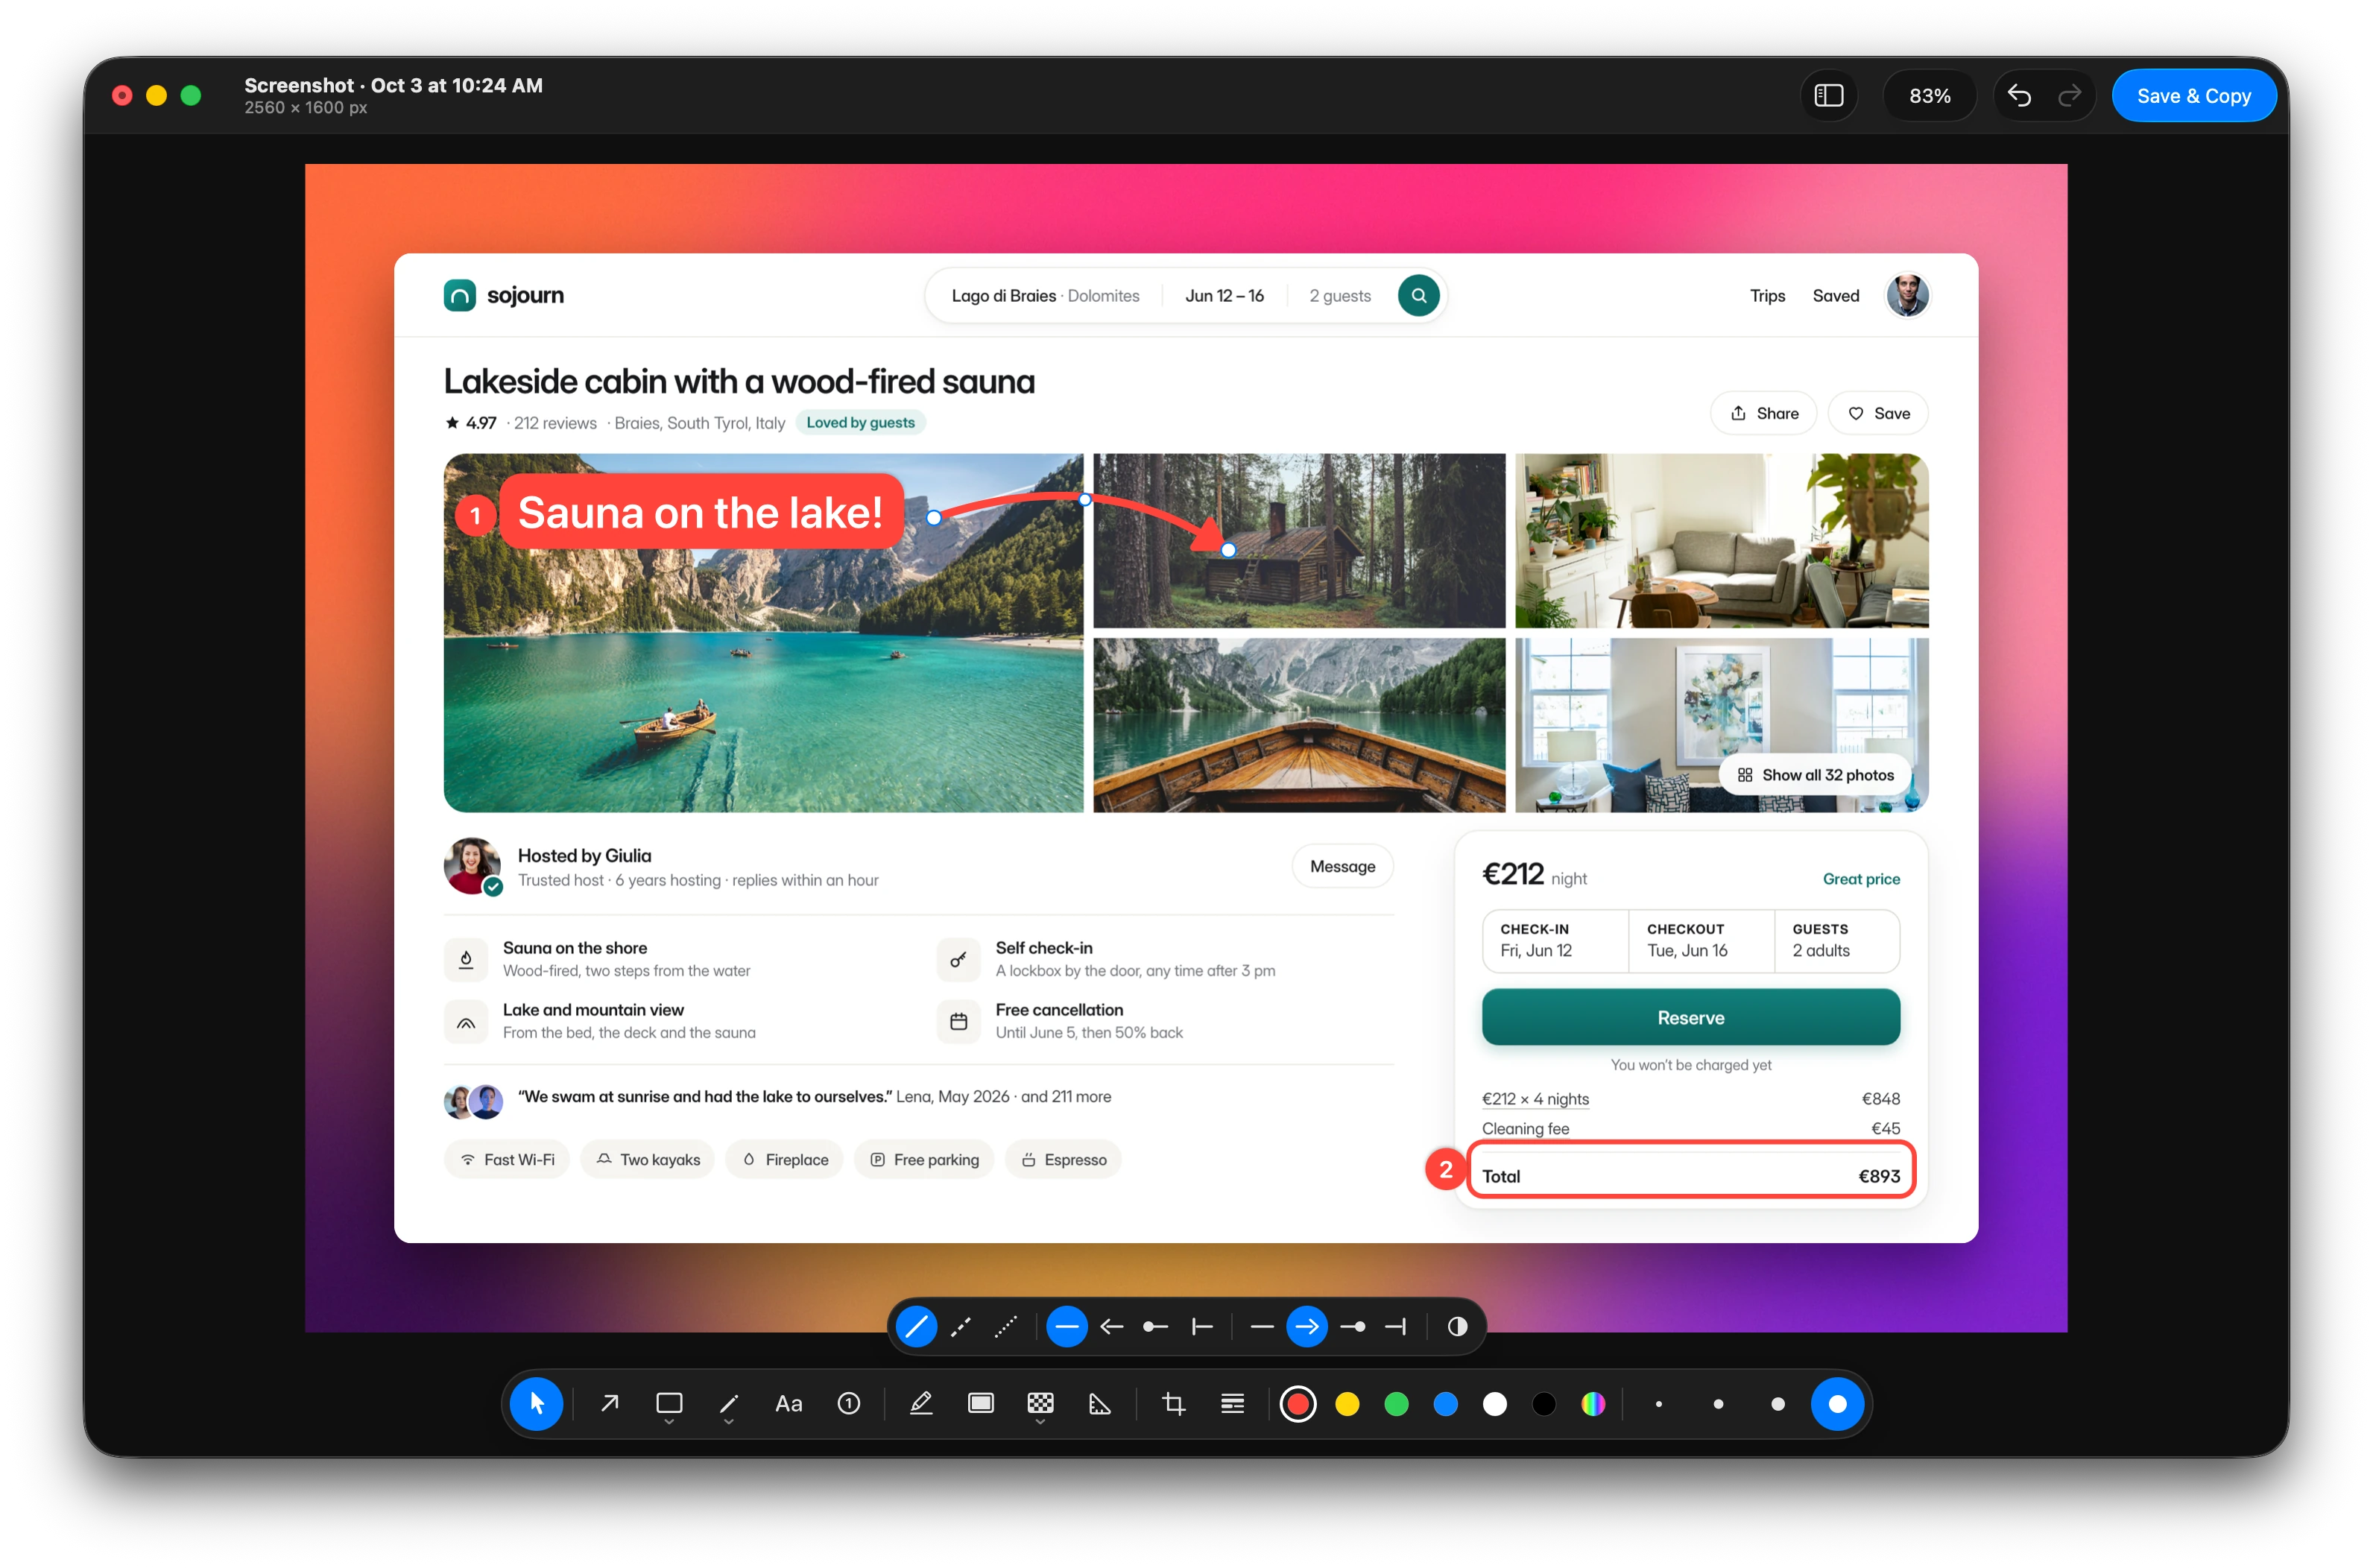This screenshot has width=2373, height=1568.
Task: Set end cap to arrowhead pointing right
Action: (x=1306, y=1327)
